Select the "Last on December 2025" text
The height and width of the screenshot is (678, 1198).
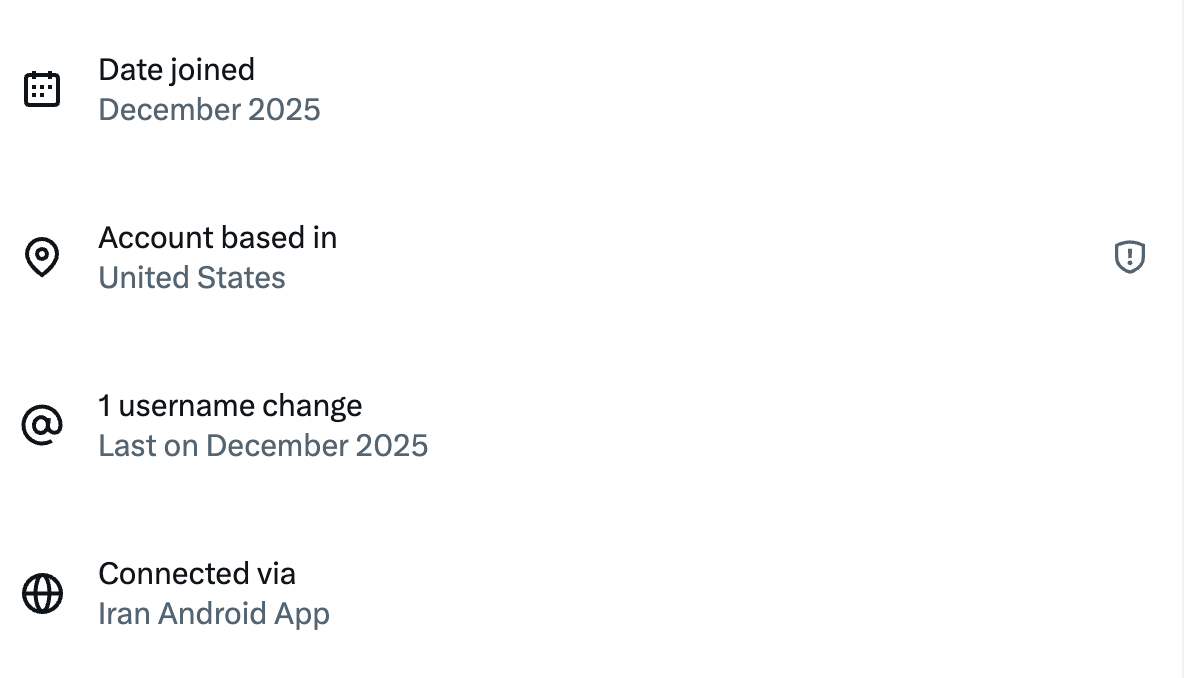pos(263,446)
